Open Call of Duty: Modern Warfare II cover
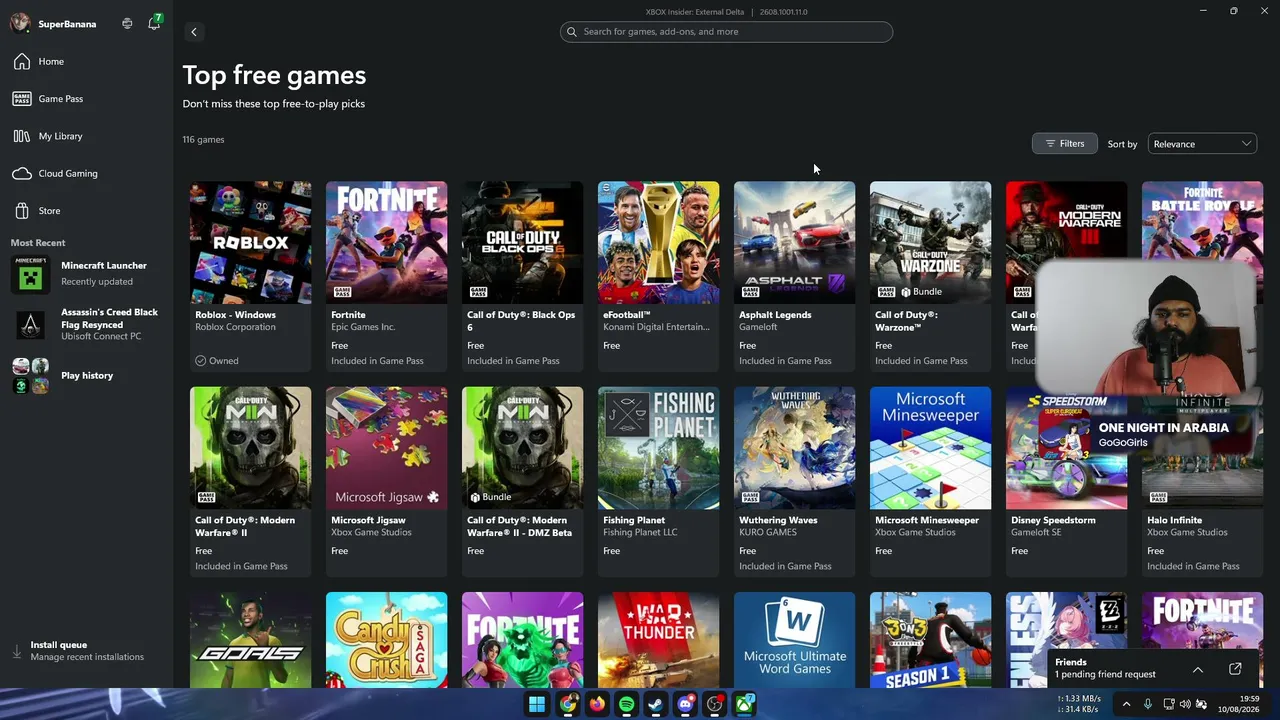1280x720 pixels. [250, 448]
